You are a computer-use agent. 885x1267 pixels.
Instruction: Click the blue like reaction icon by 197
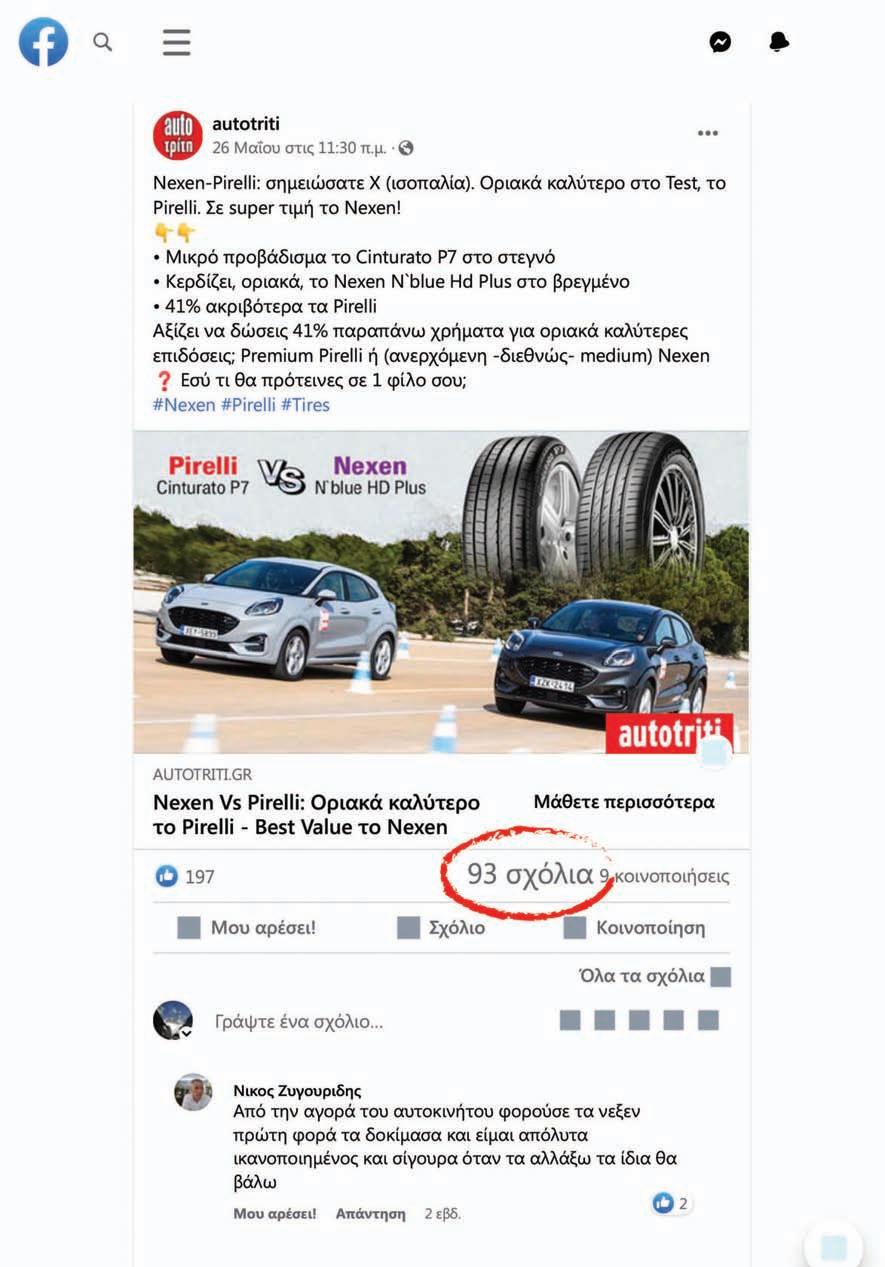click(166, 877)
